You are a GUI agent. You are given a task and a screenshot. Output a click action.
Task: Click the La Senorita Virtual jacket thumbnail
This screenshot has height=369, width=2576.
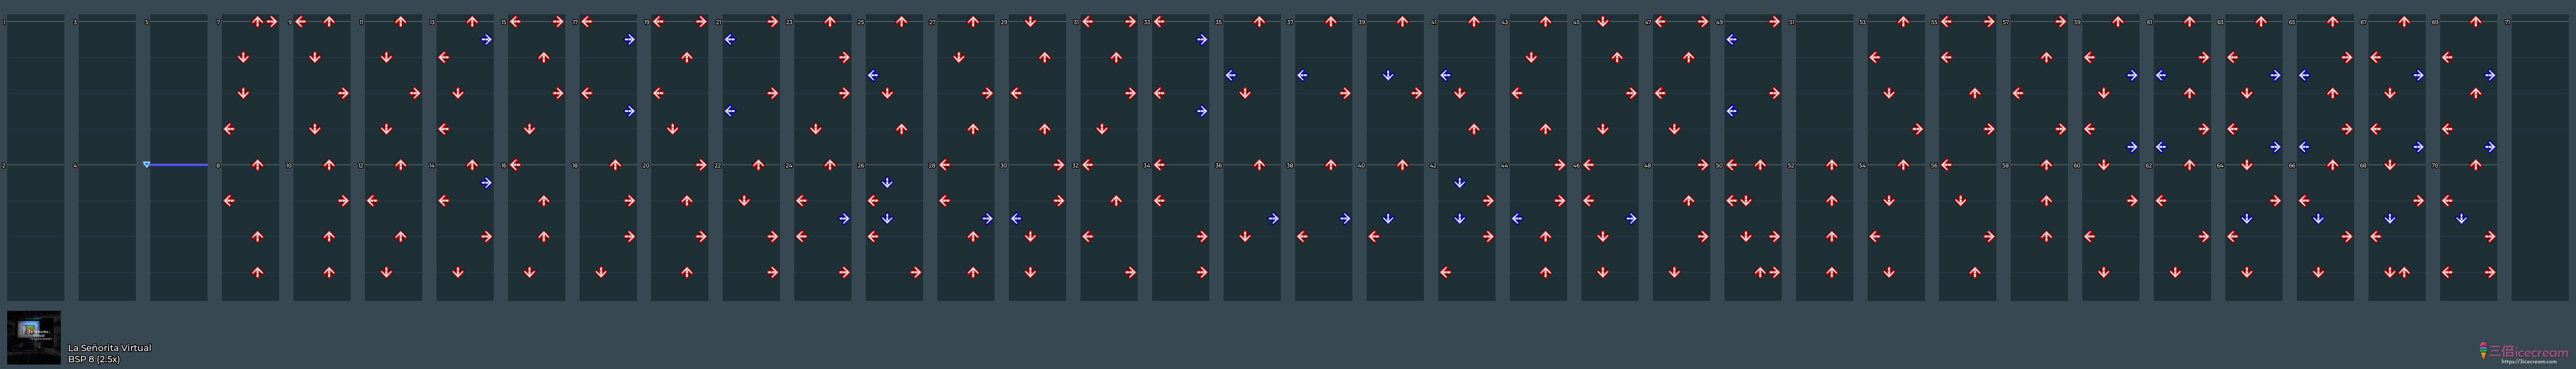tap(34, 337)
